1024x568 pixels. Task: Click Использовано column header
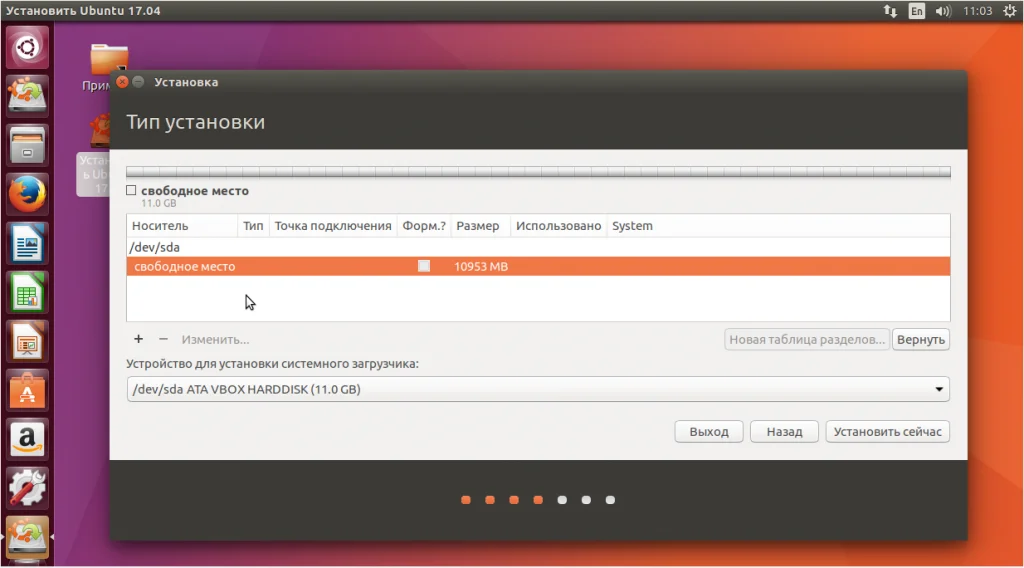coord(558,226)
